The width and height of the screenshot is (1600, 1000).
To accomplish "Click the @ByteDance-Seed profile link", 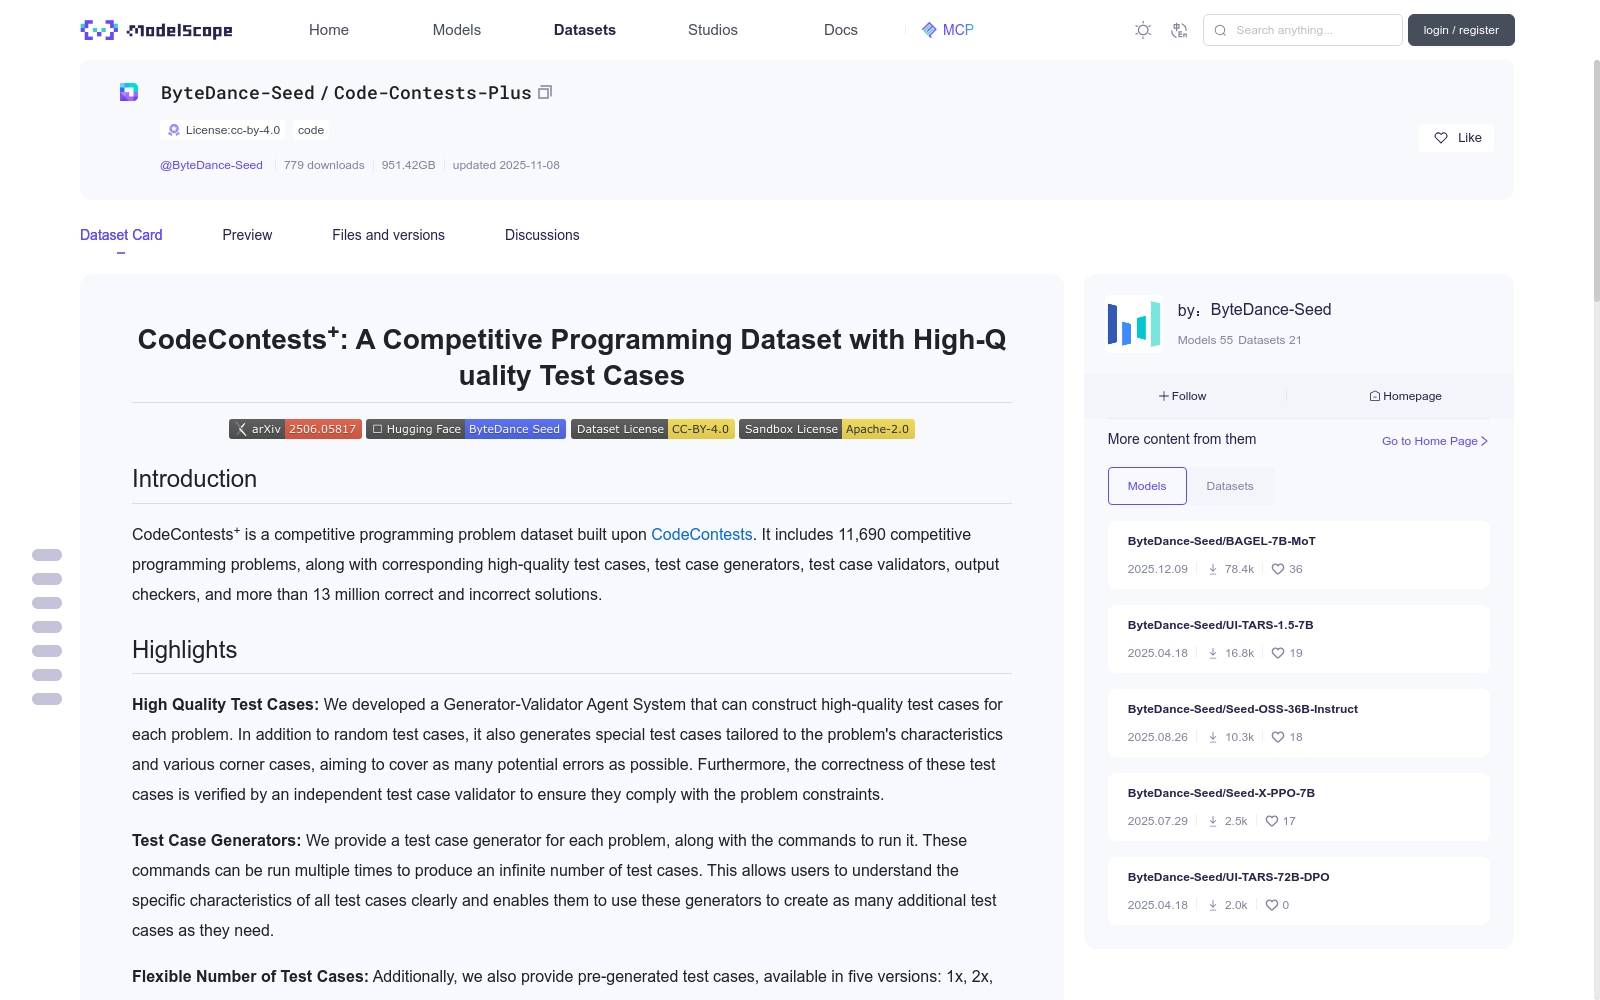I will tap(211, 165).
